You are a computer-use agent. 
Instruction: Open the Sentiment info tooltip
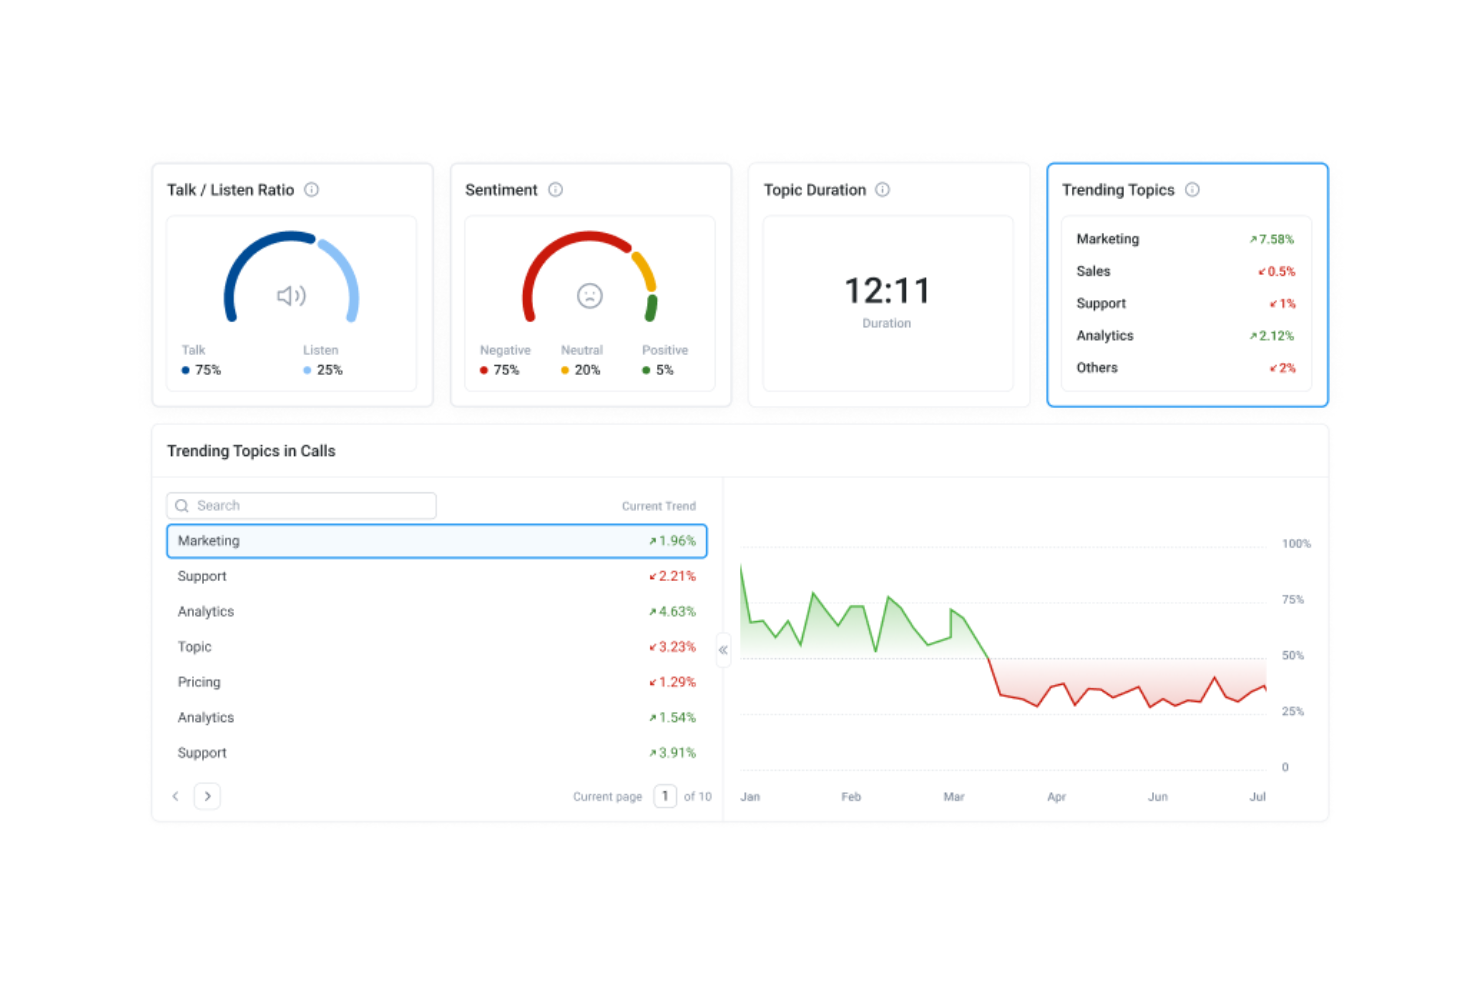pyautogui.click(x=556, y=190)
